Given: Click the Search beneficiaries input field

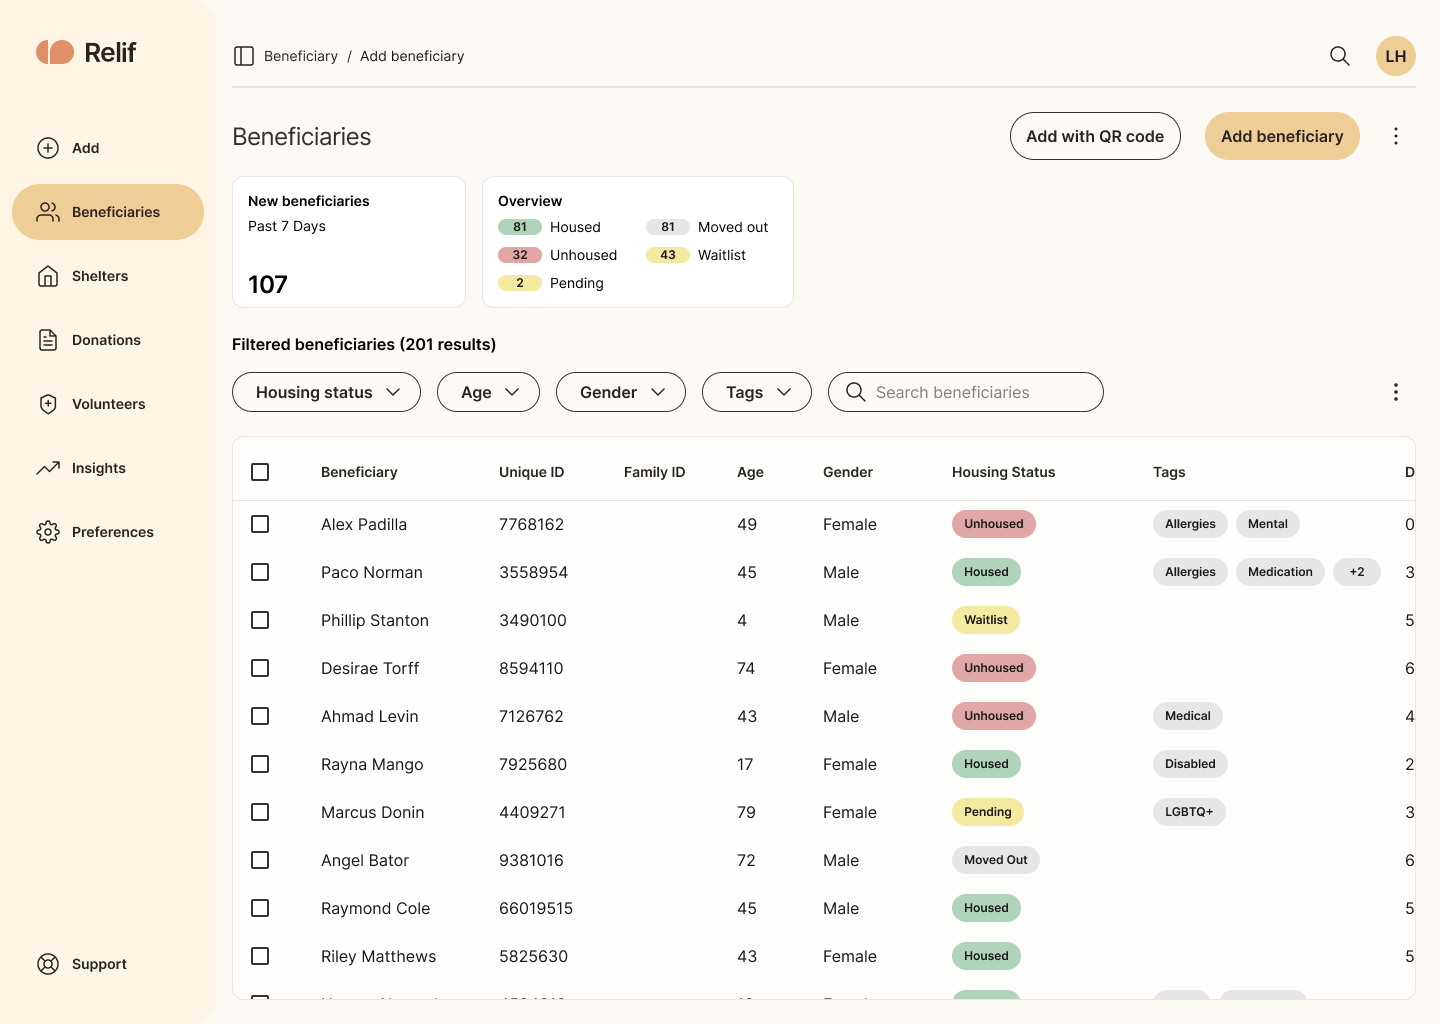Looking at the screenshot, I should coord(966,392).
